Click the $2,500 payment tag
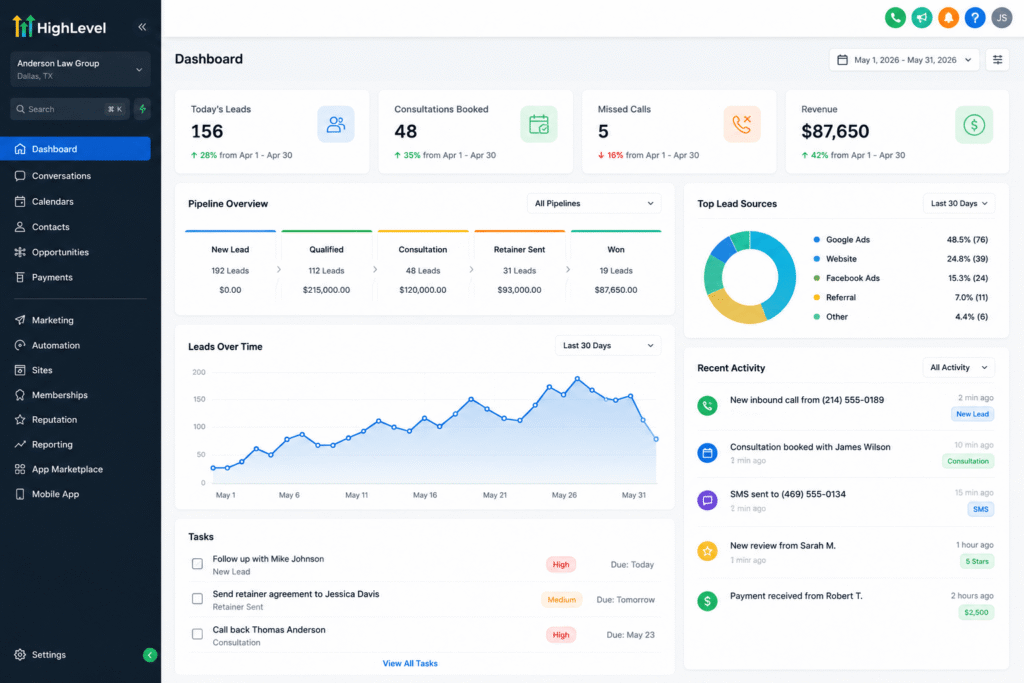This screenshot has width=1024, height=683. pos(976,612)
